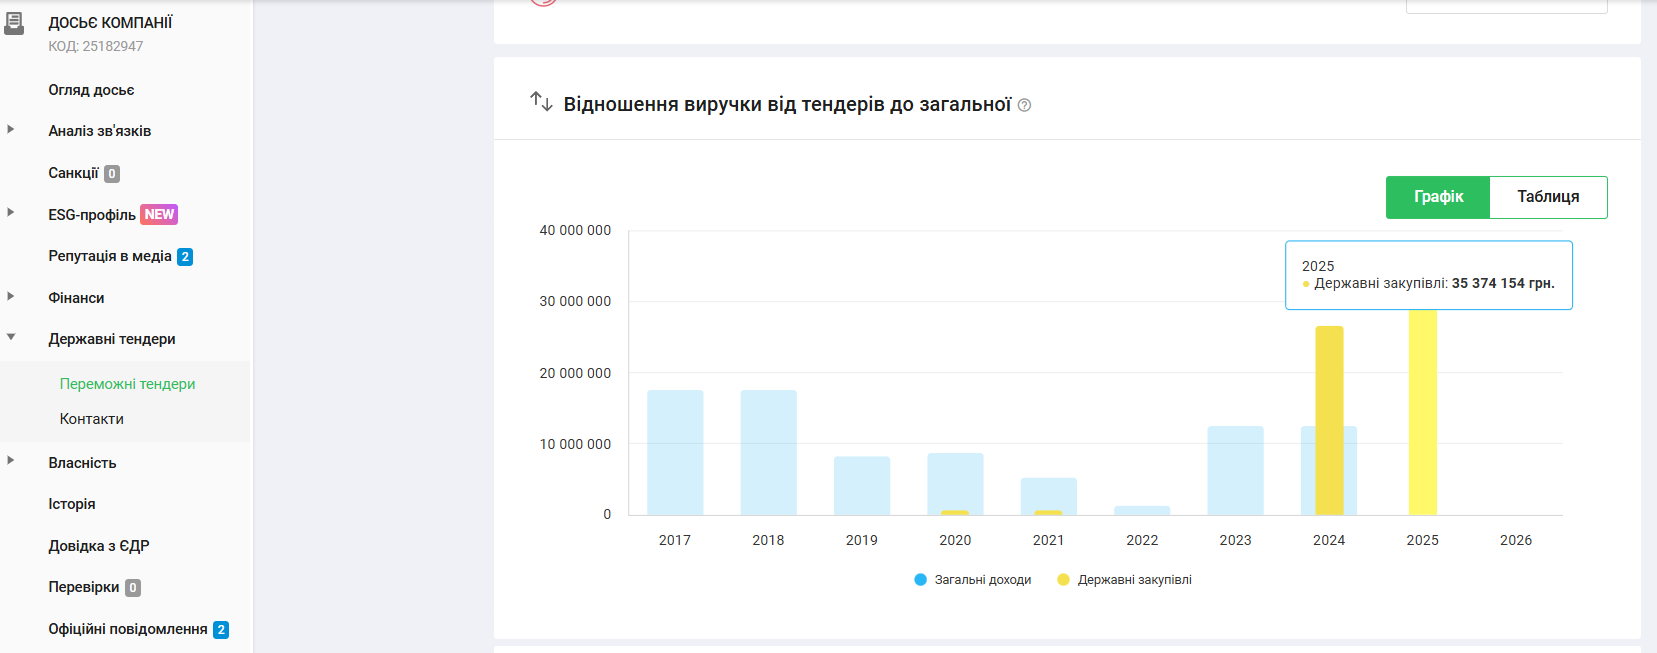Image resolution: width=1657 pixels, height=653 pixels.
Task: Toggle Державні закупівлі legend series
Action: (1124, 580)
